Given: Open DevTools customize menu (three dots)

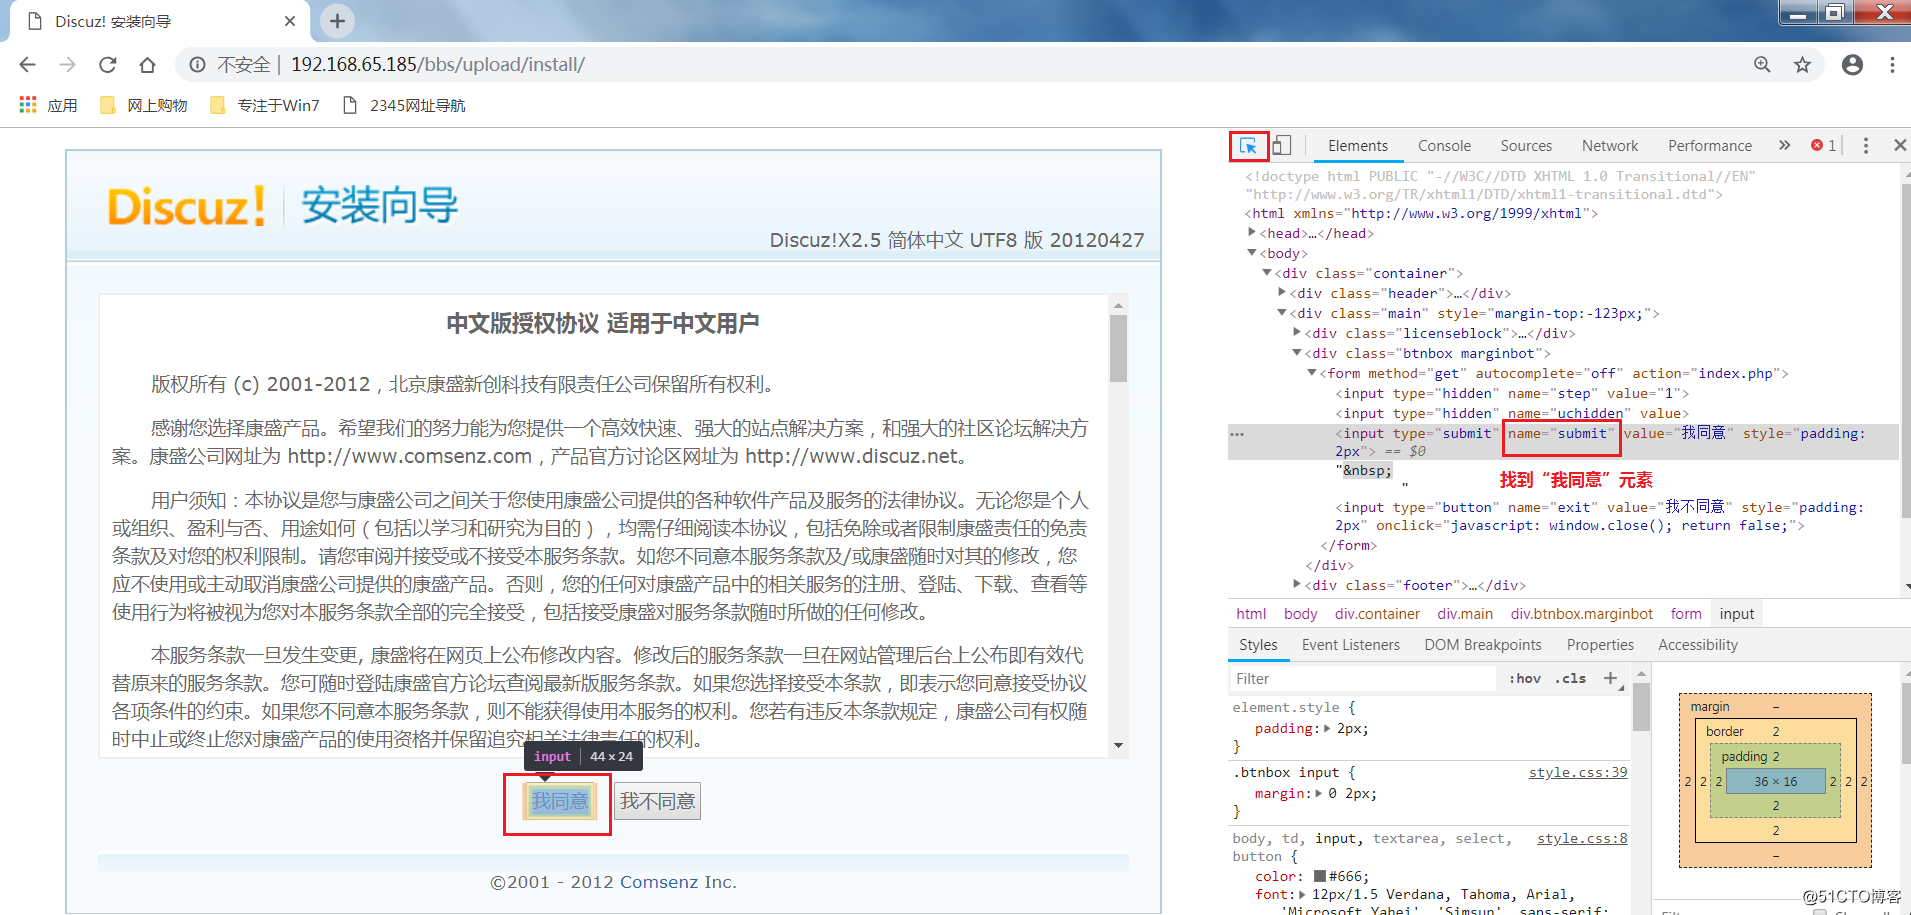Looking at the screenshot, I should click(x=1865, y=146).
